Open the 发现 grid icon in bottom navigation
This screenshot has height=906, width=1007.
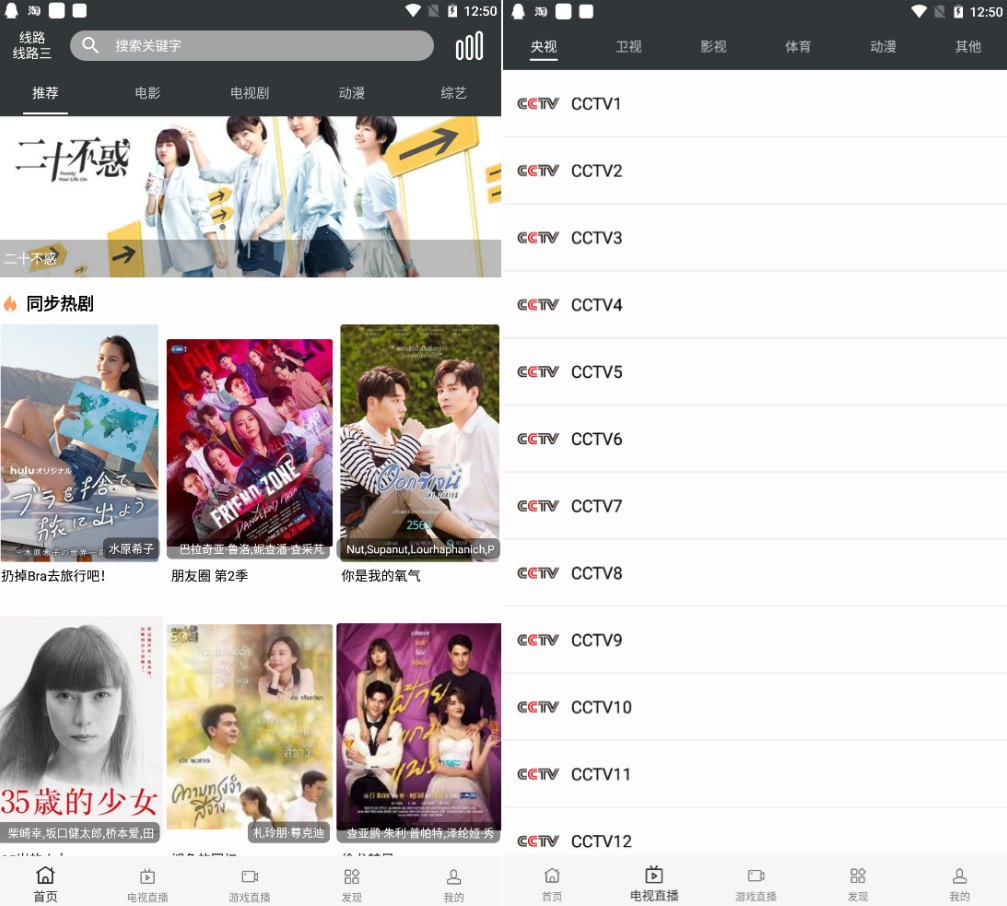coord(351,876)
